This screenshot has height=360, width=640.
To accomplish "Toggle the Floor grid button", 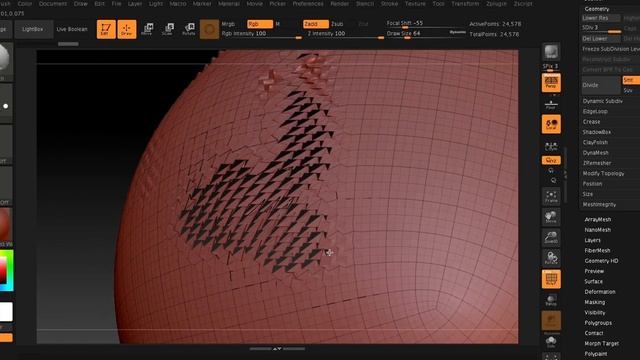I will (551, 104).
